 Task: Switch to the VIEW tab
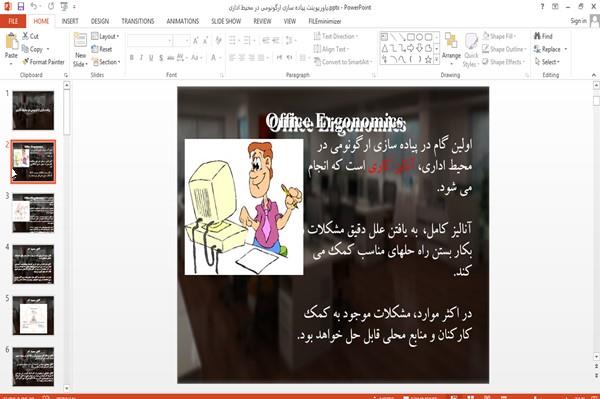[290, 21]
